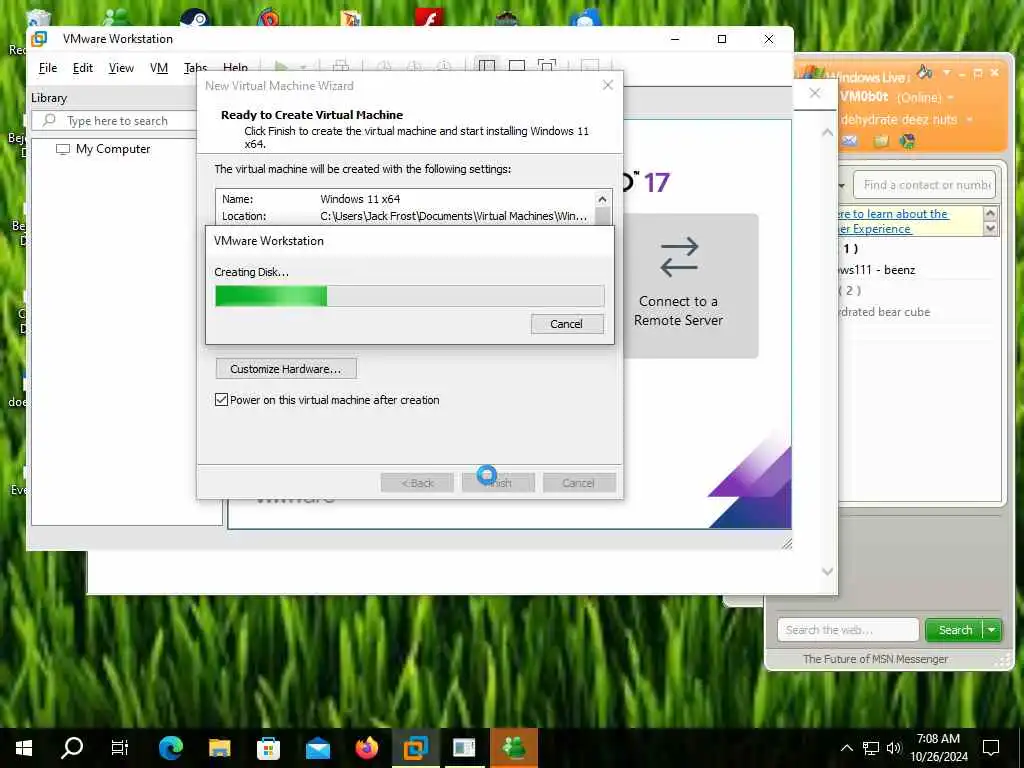
Task: Click the network tray icon
Action: 871,748
